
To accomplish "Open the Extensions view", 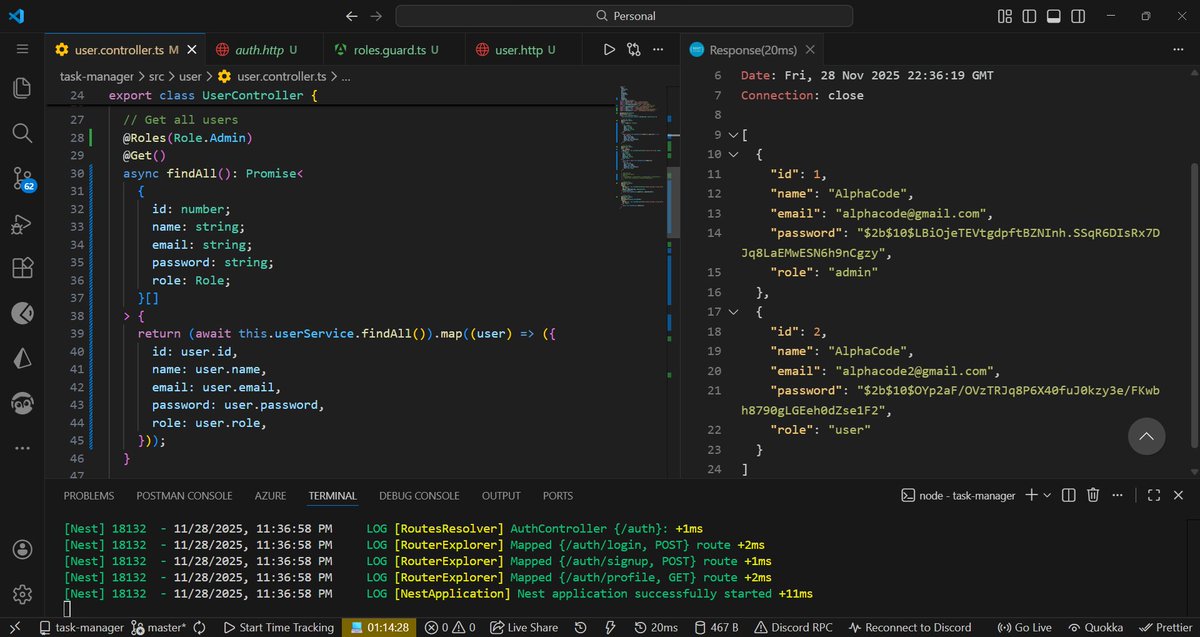I will [21, 268].
